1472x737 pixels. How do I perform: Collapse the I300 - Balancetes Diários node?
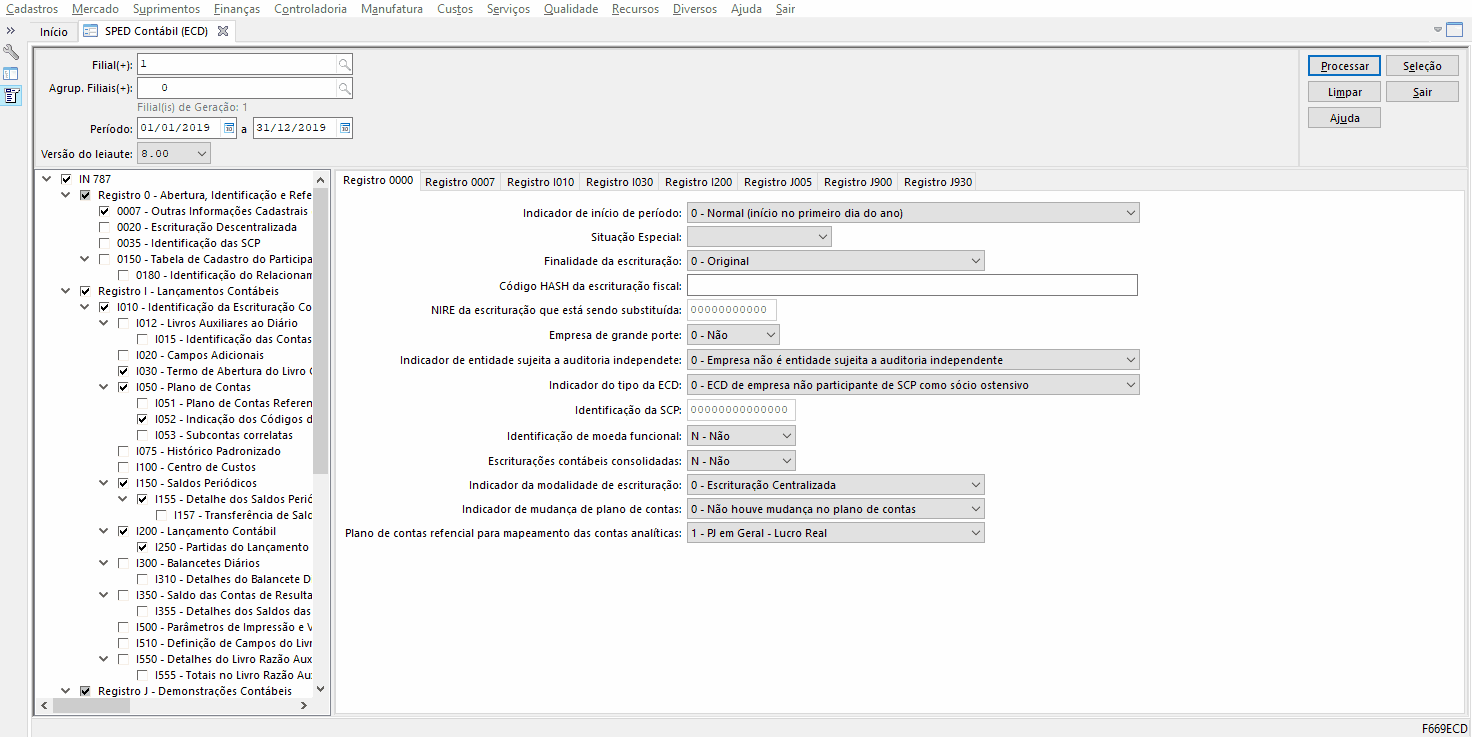[104, 563]
